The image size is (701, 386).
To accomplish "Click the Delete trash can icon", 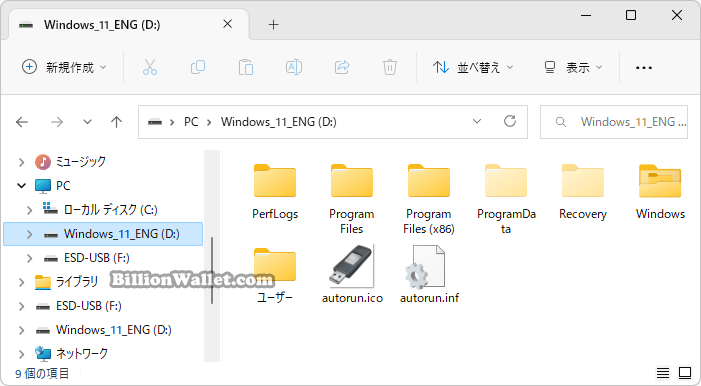I will [x=390, y=67].
